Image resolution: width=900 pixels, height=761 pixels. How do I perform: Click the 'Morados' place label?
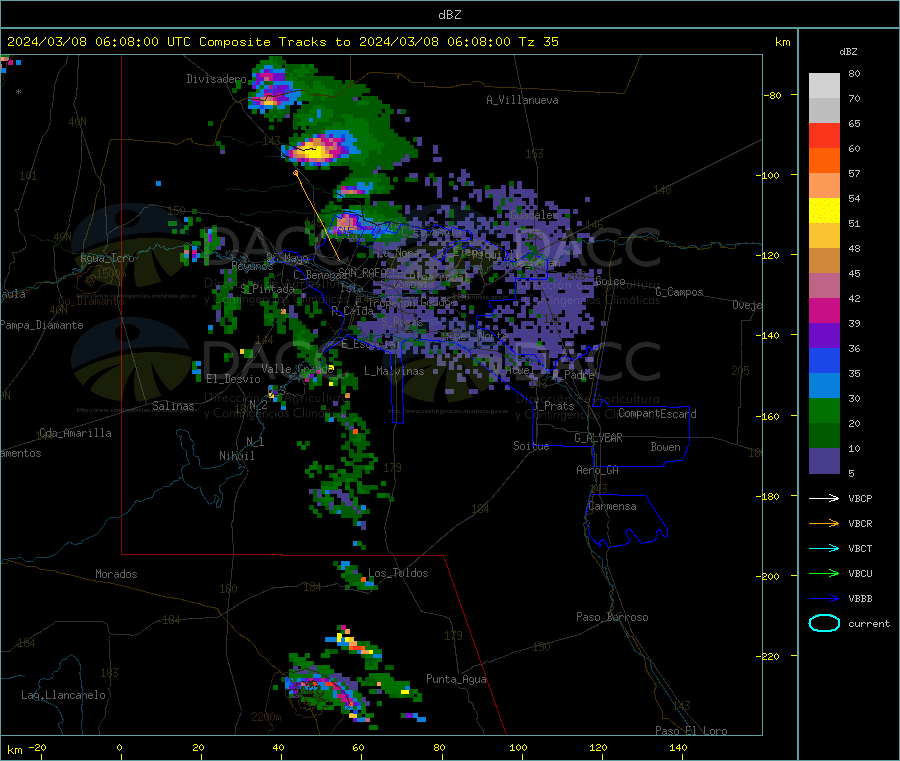tap(116, 574)
